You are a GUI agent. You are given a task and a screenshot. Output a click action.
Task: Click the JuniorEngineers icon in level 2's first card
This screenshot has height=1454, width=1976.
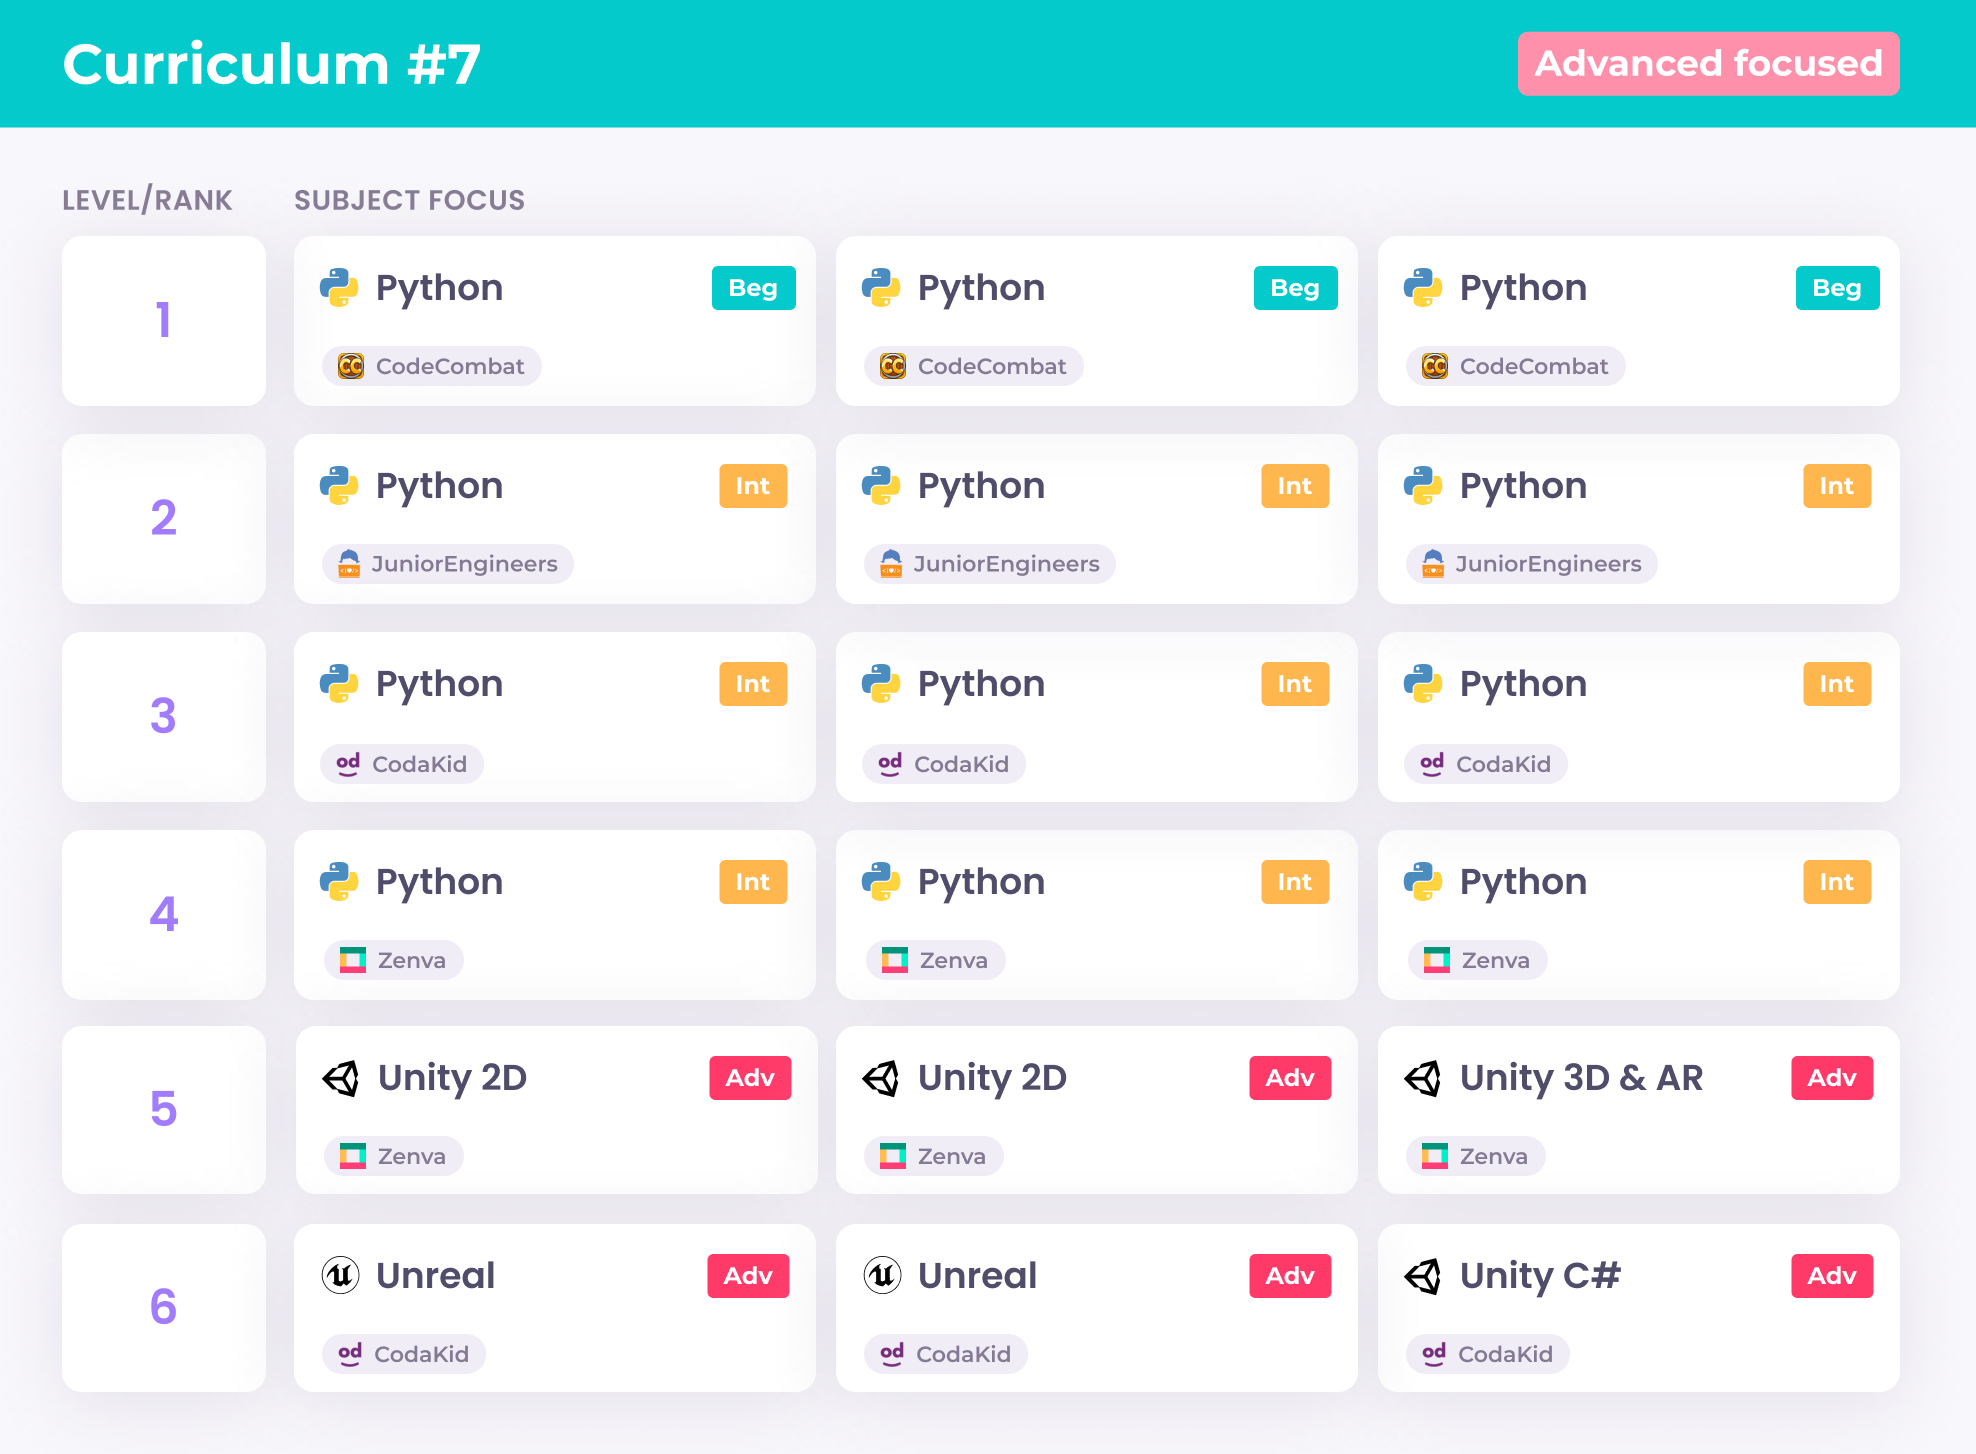(349, 564)
